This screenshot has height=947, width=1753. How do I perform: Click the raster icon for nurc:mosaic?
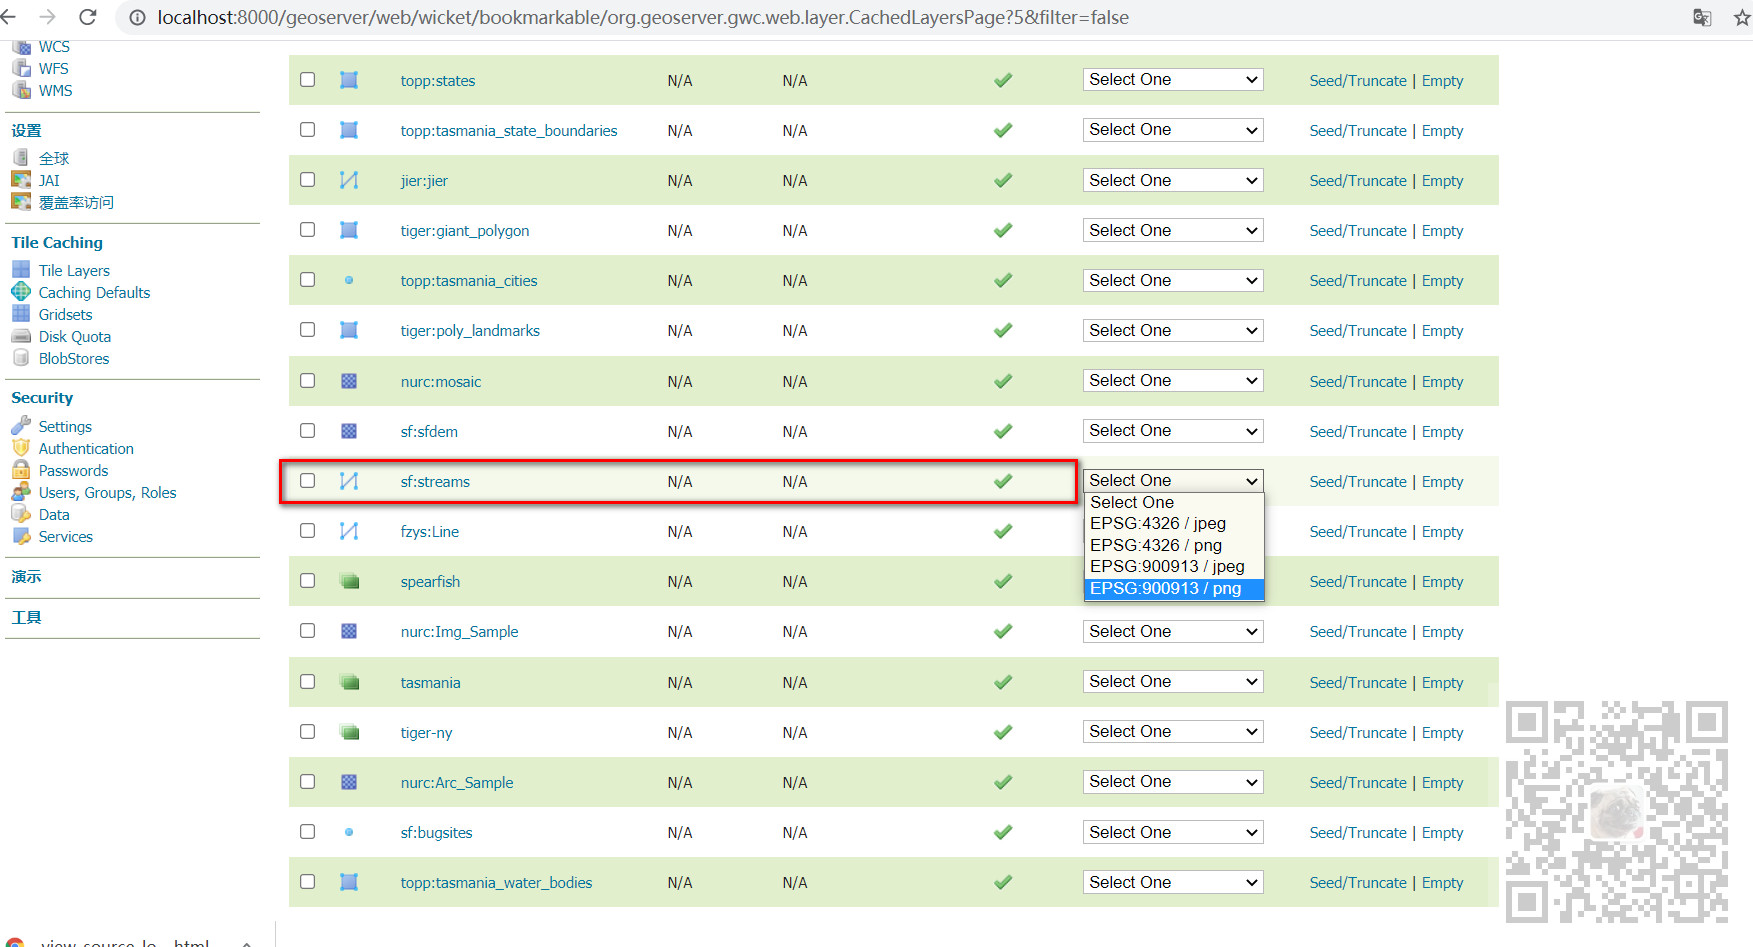[x=349, y=381]
